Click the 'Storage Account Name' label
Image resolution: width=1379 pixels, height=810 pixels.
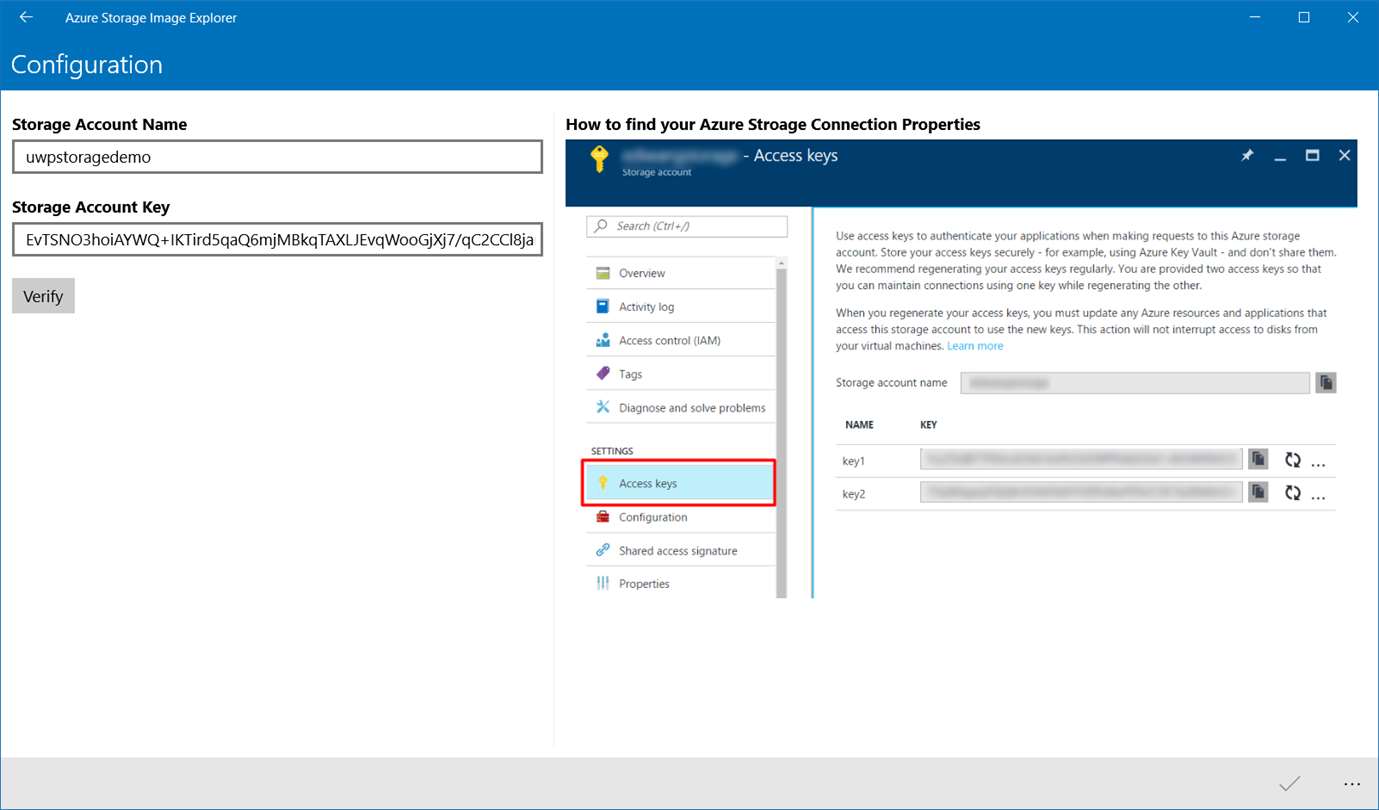click(99, 124)
